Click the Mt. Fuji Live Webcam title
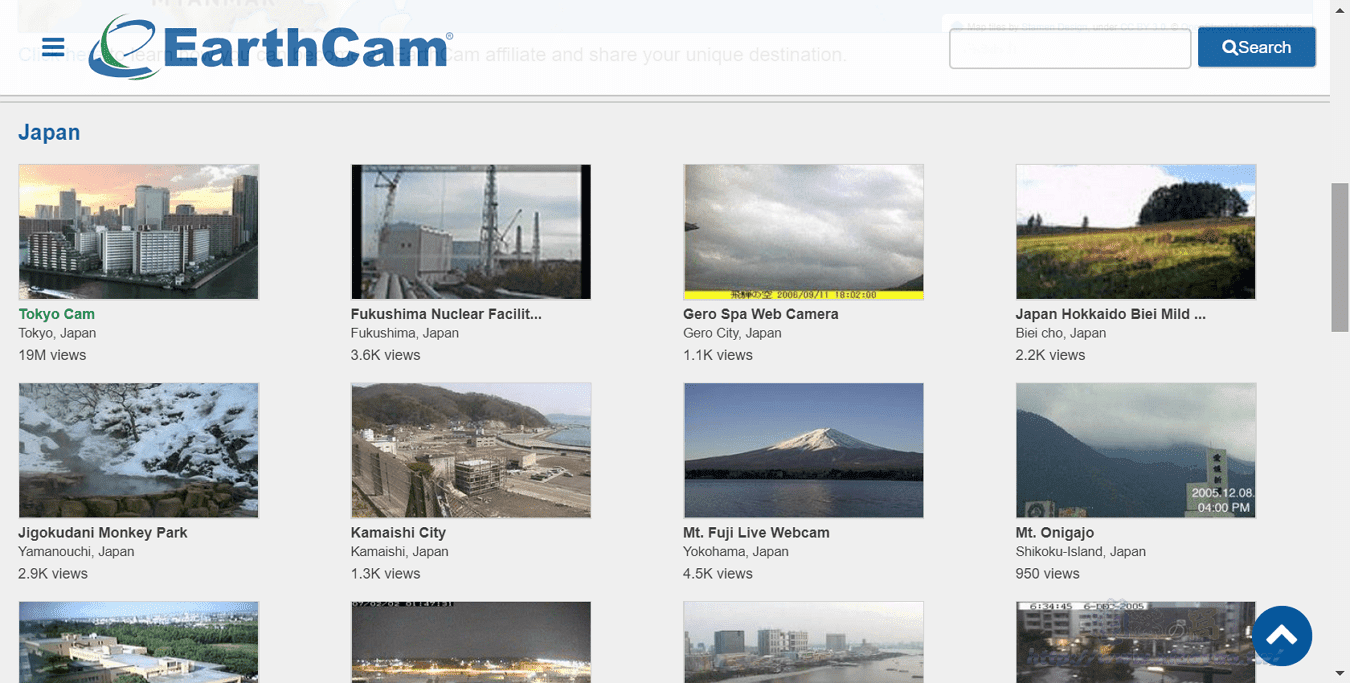This screenshot has height=683, width=1350. (756, 532)
